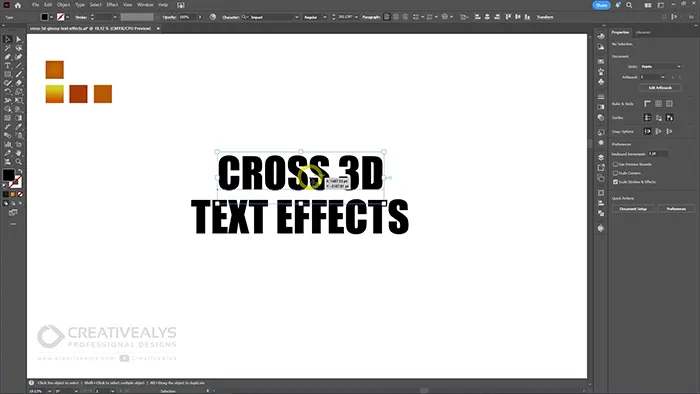
Task: Open the Layers panel icon
Action: [601, 158]
